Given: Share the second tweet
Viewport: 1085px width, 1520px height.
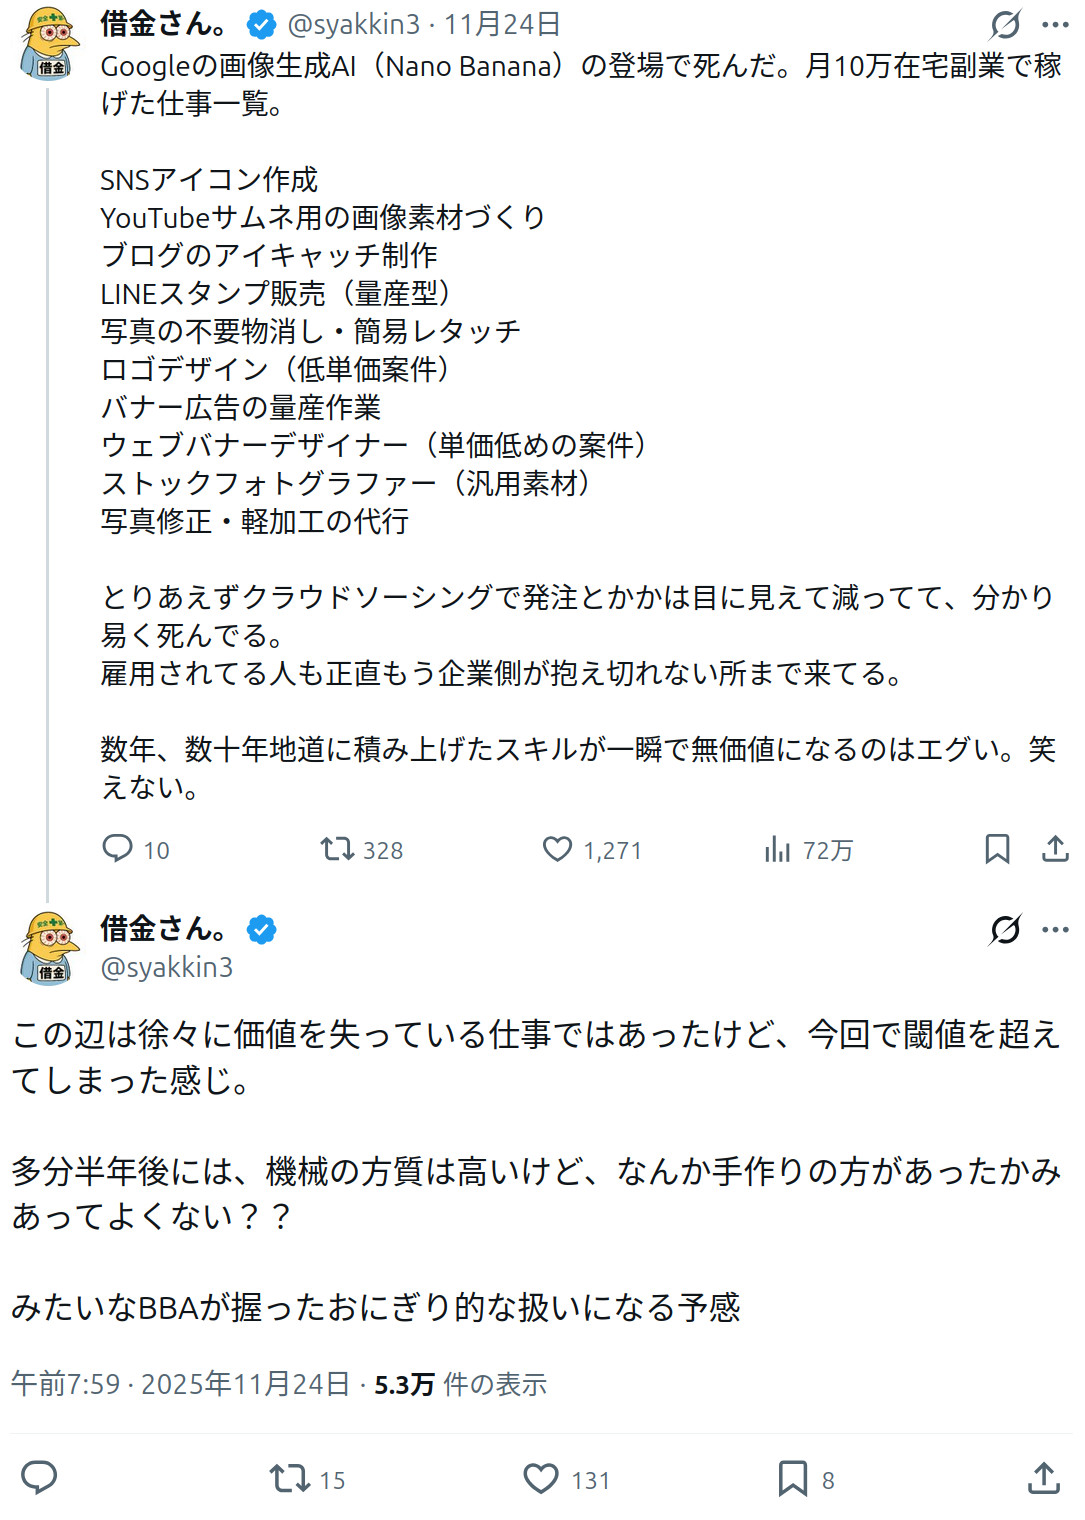Looking at the screenshot, I should (x=1044, y=1477).
